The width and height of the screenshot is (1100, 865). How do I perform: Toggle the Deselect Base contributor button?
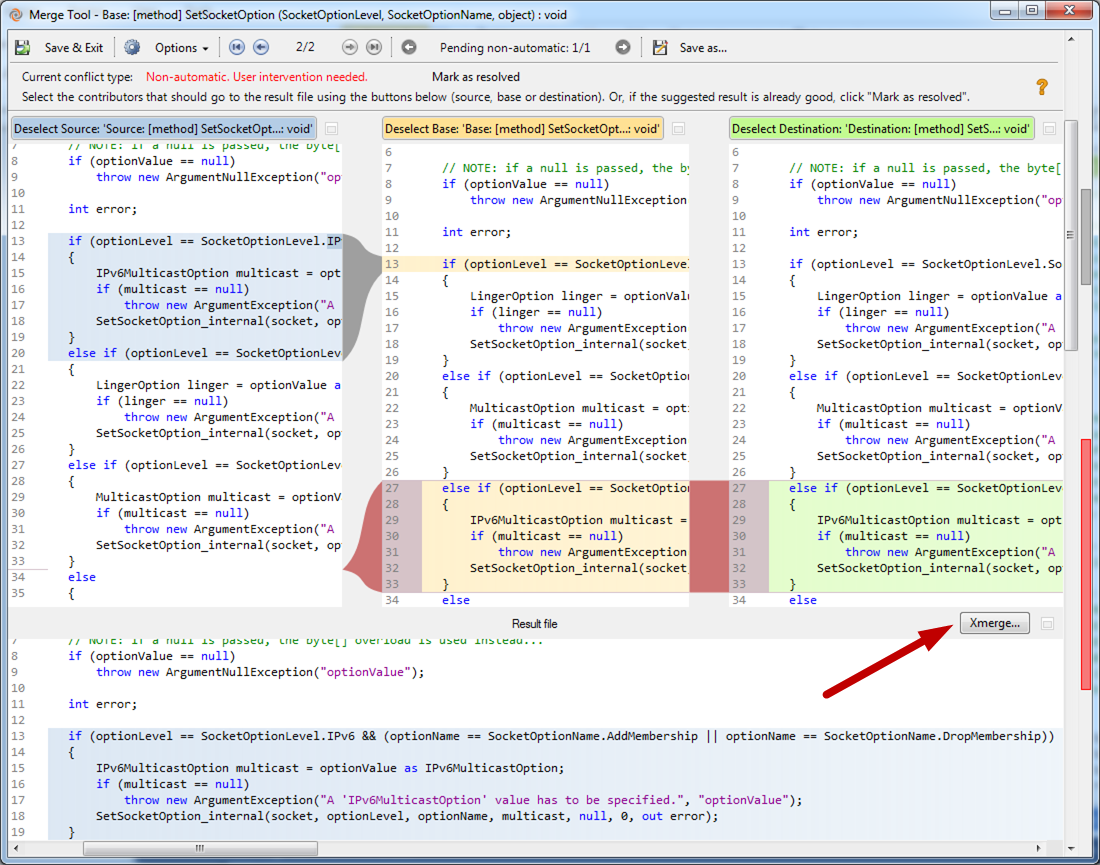[523, 129]
